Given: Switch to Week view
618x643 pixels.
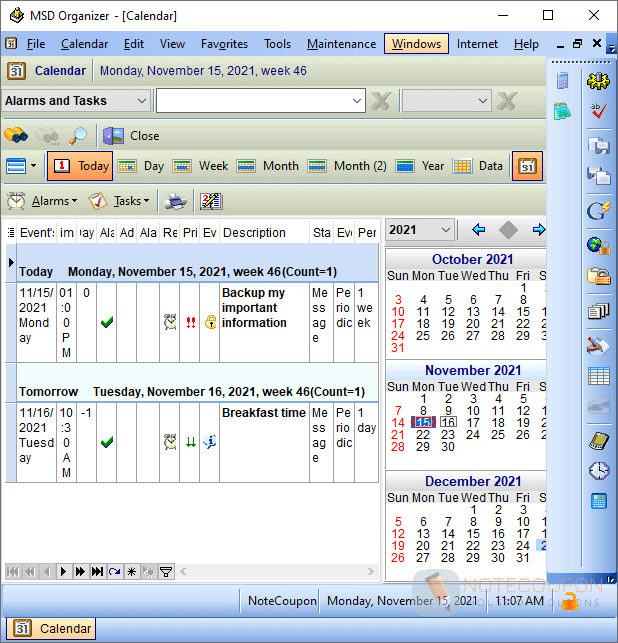Looking at the screenshot, I should pyautogui.click(x=200, y=166).
